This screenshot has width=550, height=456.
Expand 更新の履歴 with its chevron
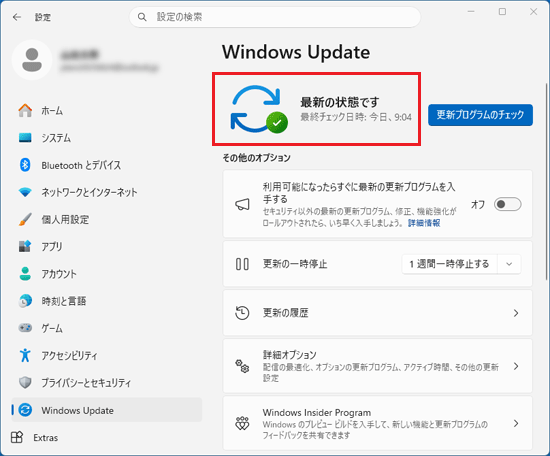516,313
